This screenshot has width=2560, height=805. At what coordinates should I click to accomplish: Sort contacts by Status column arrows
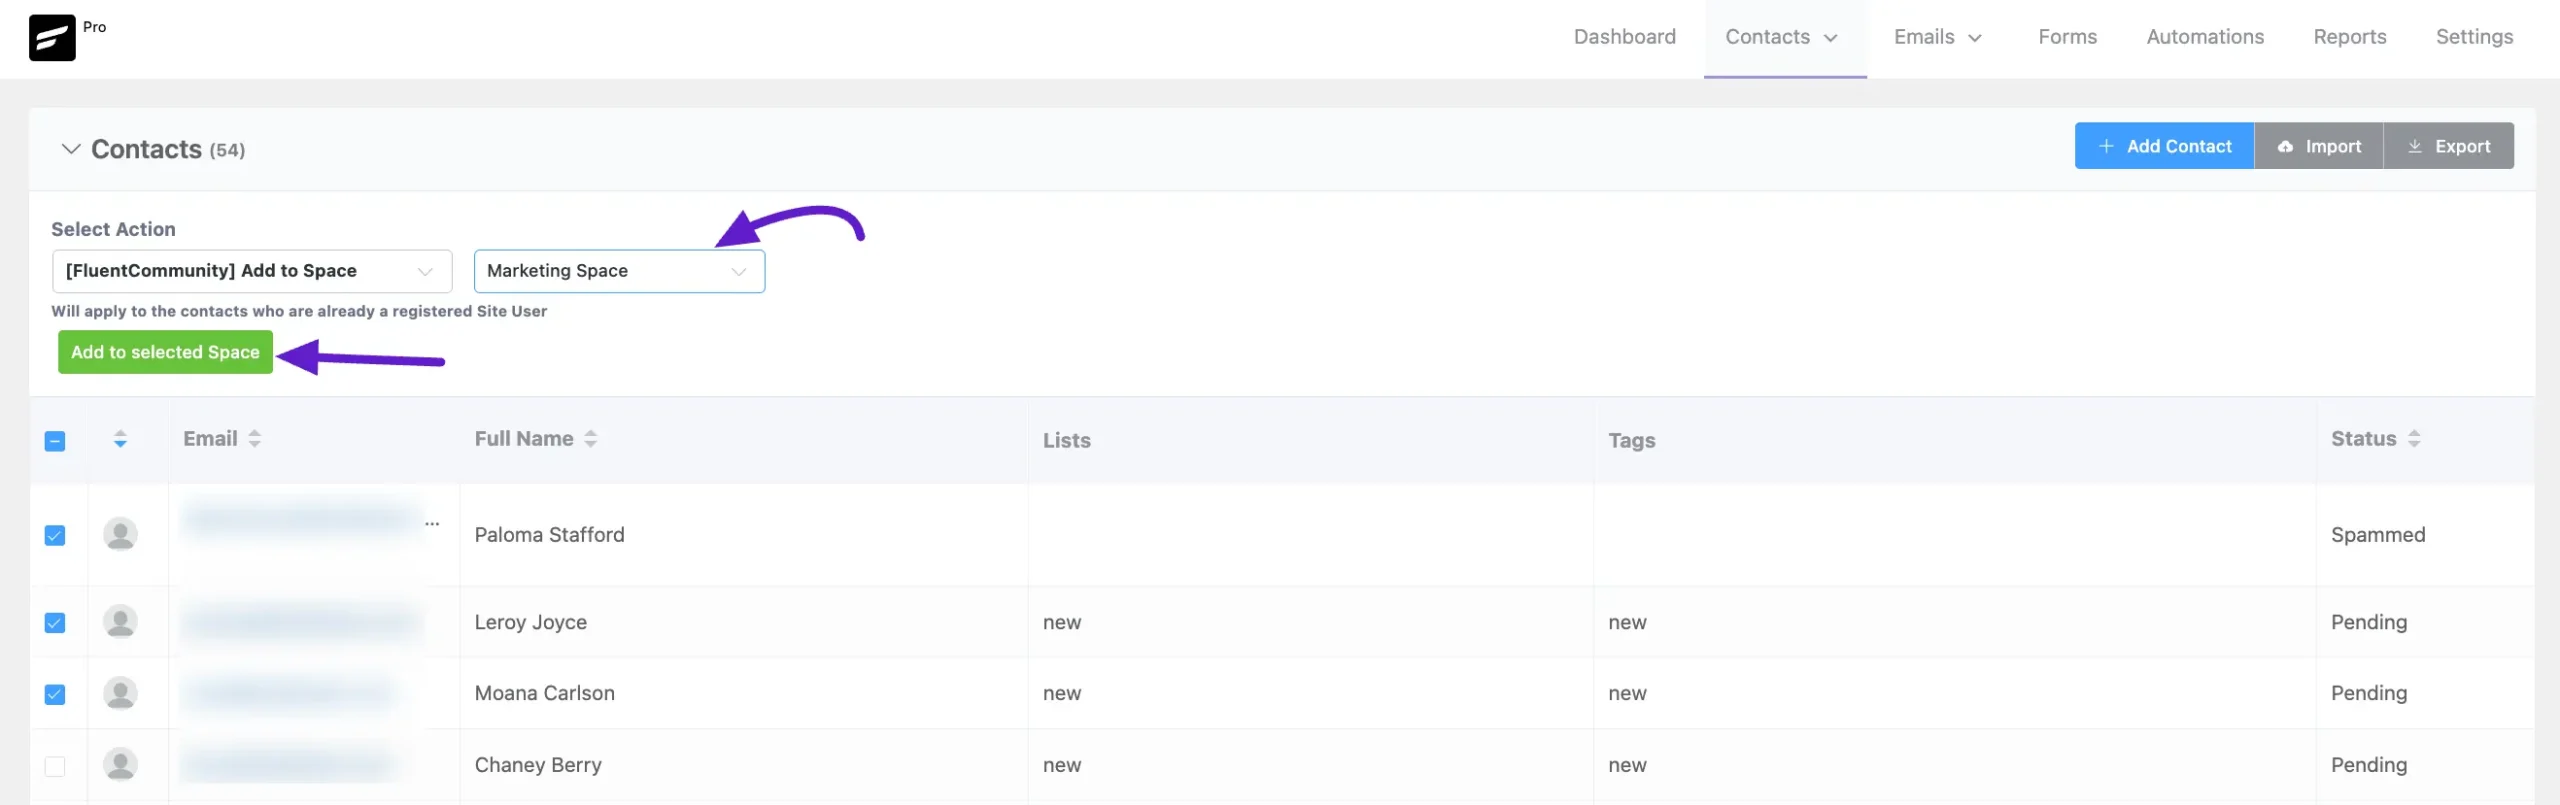[x=2414, y=439]
